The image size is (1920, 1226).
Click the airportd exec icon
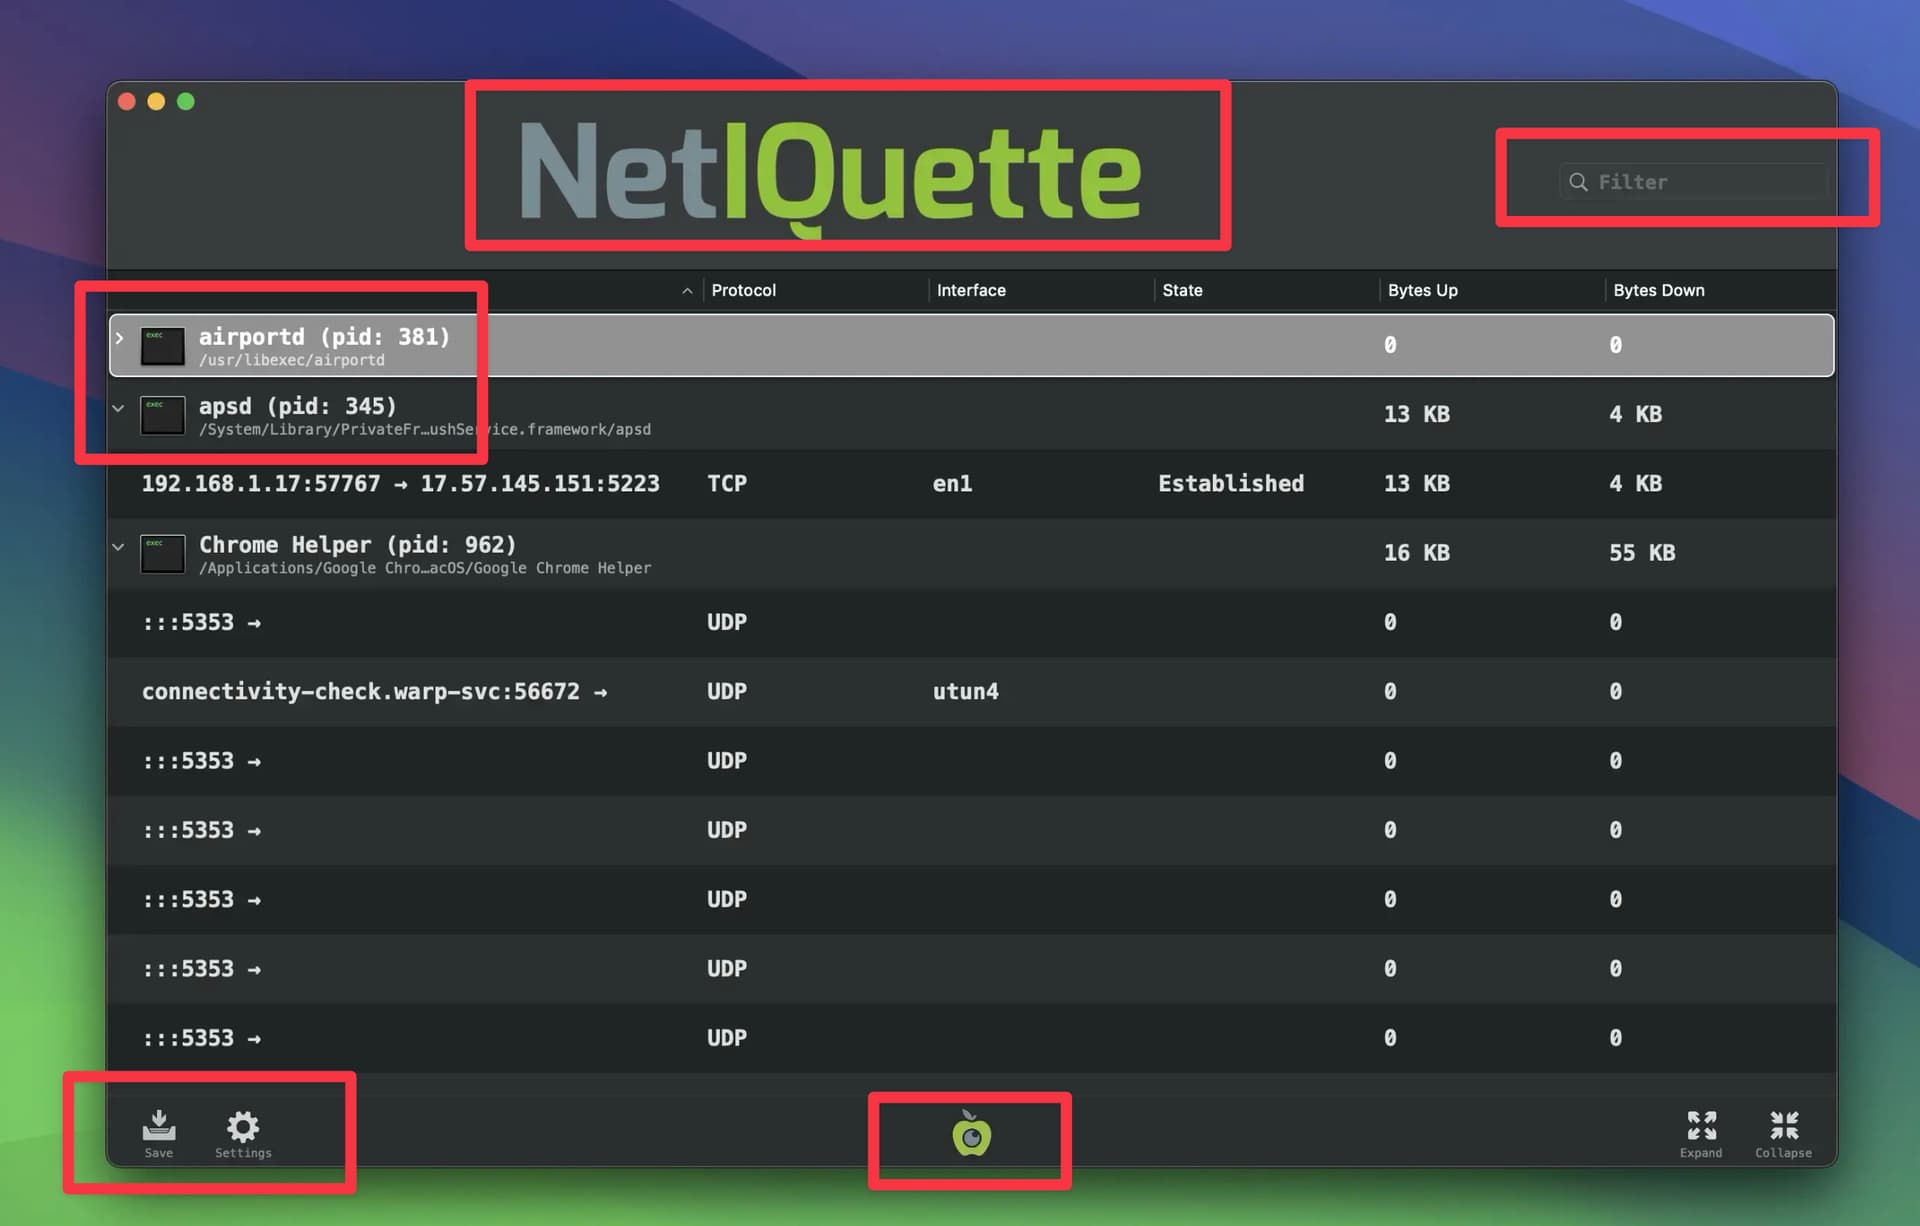coord(162,346)
